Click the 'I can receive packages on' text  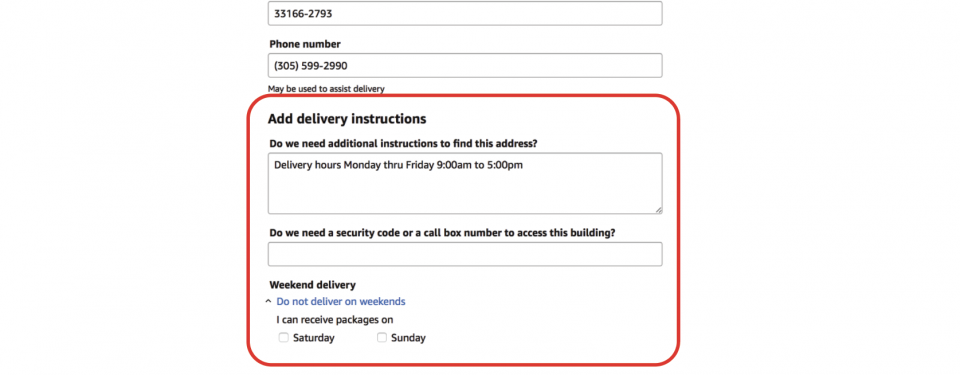coord(335,320)
